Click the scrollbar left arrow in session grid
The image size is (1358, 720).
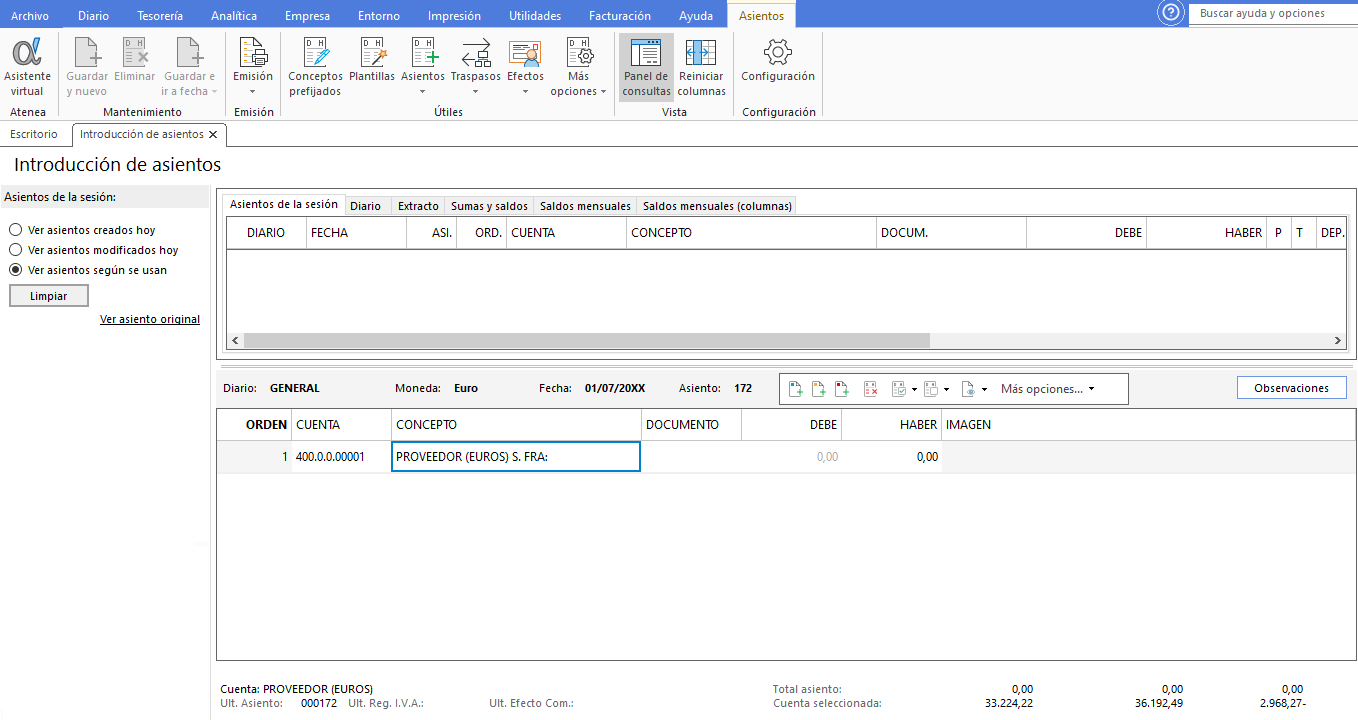235,341
